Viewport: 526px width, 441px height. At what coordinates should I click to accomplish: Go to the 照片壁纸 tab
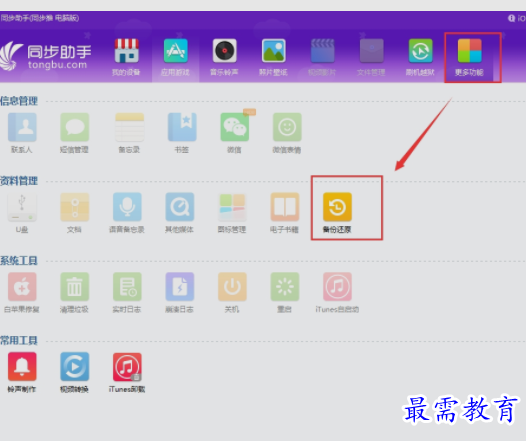pos(273,56)
